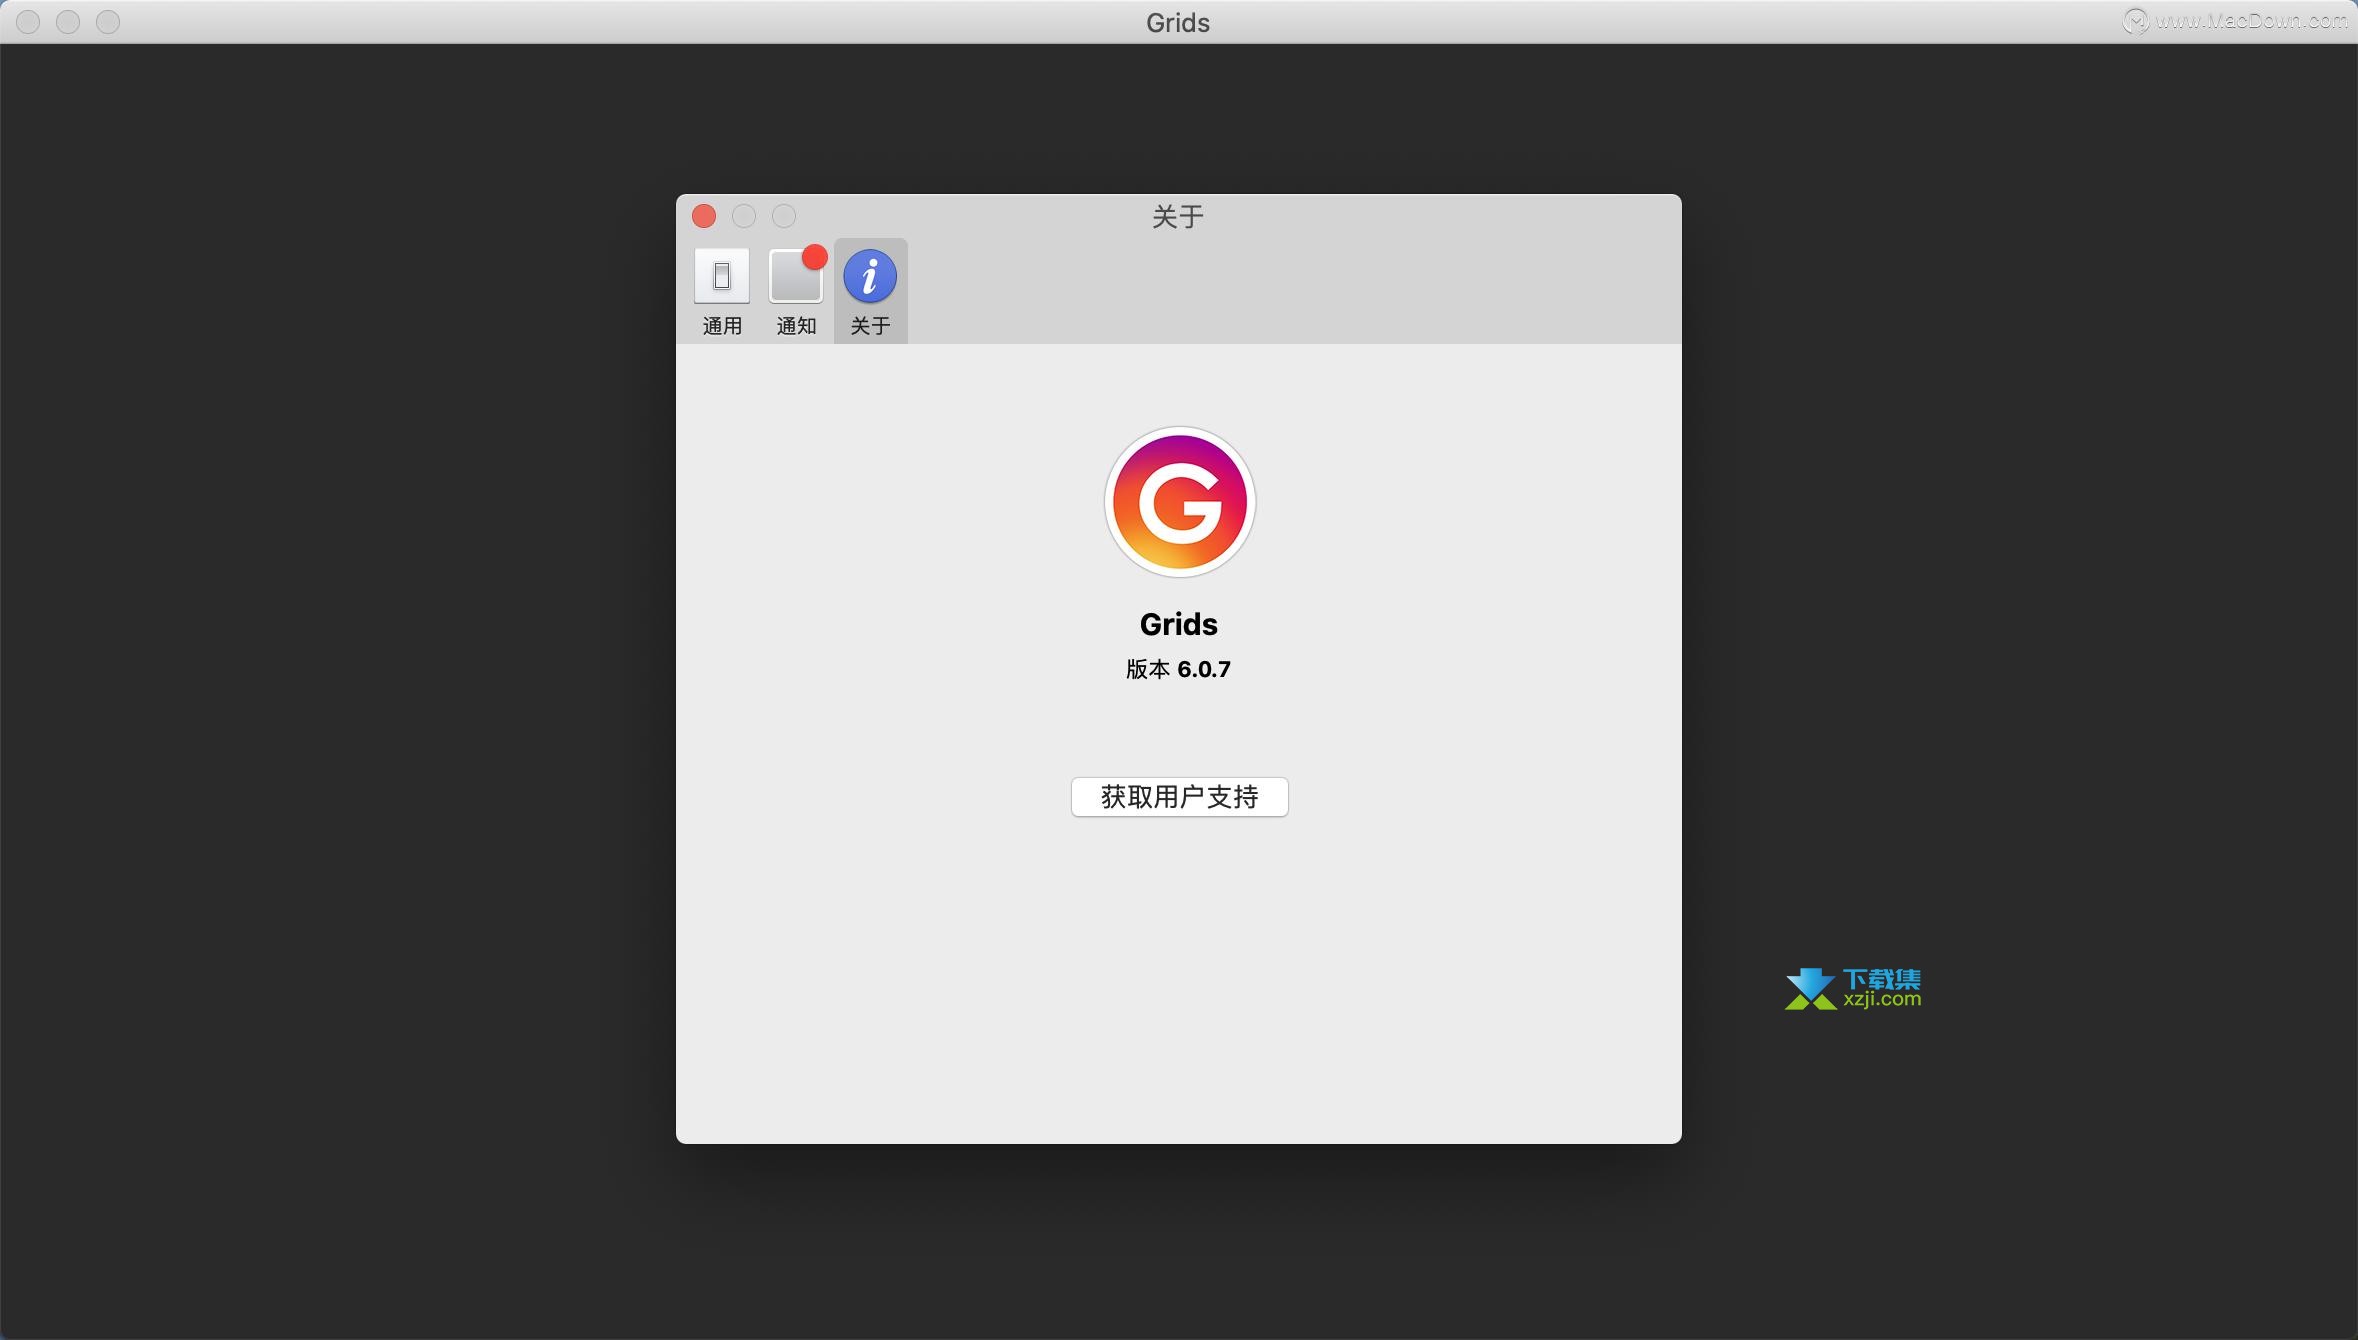Click the zoom button of the main Grids window

[x=108, y=22]
